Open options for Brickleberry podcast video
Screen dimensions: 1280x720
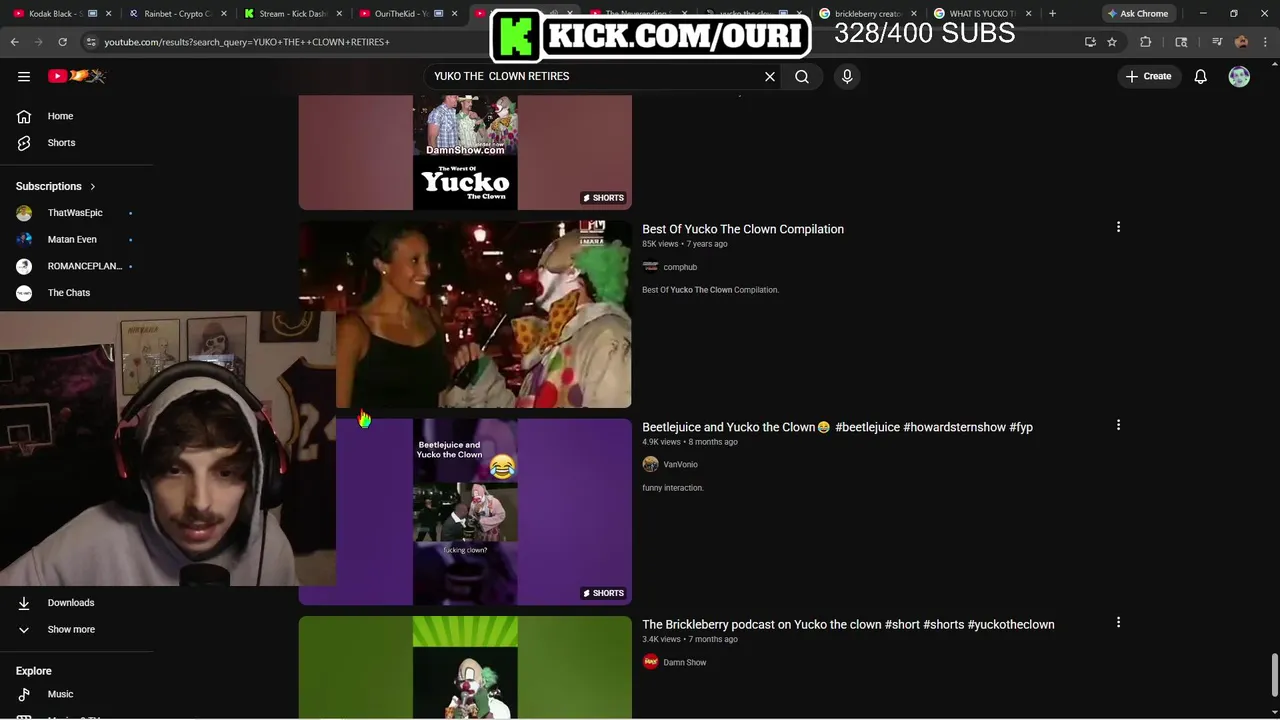click(1118, 622)
